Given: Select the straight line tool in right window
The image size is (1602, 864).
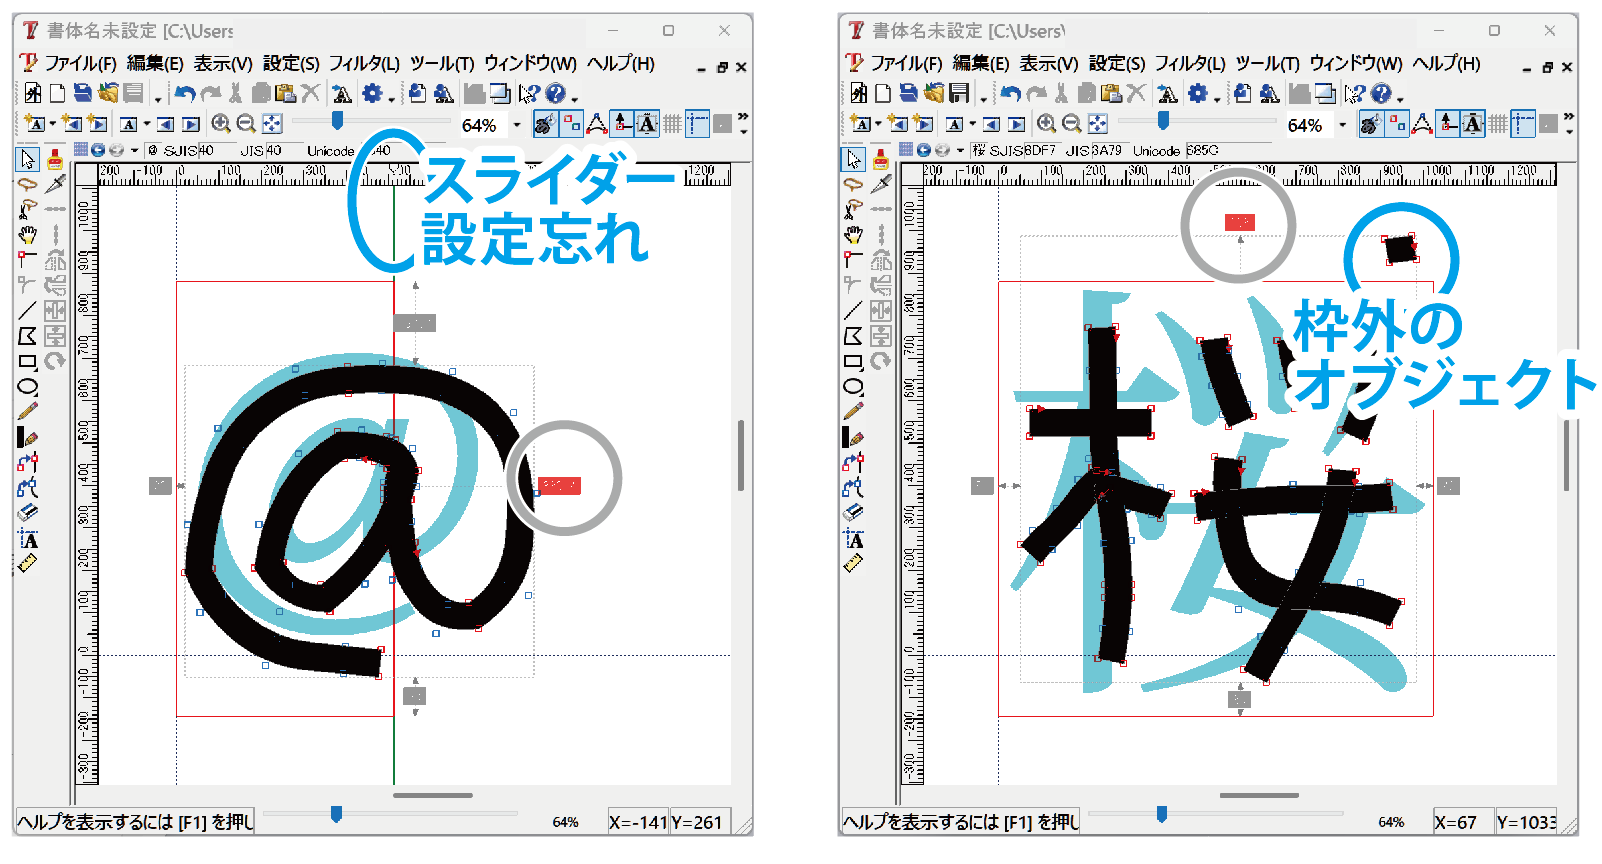Looking at the screenshot, I should 853,311.
